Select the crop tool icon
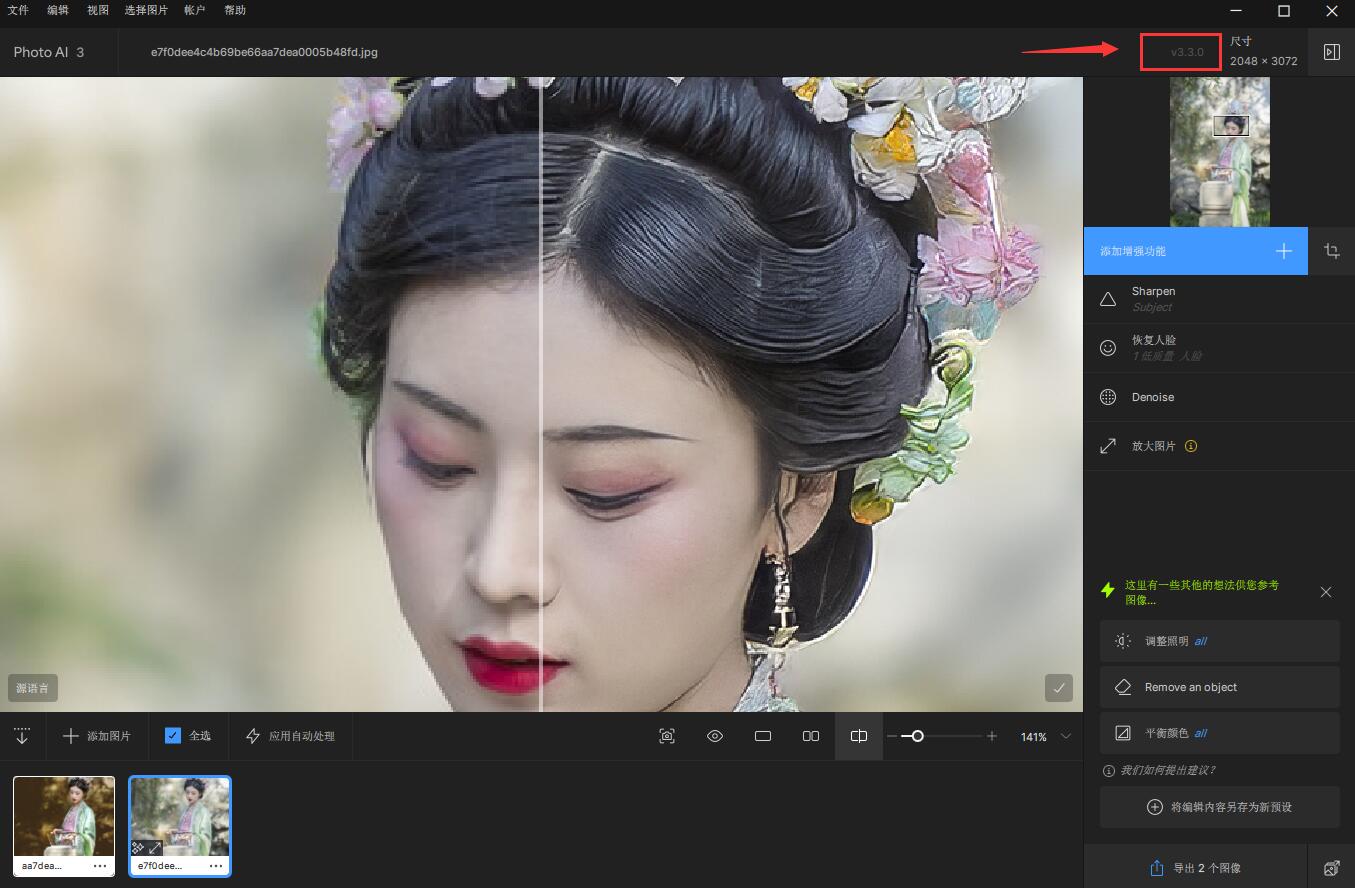Image resolution: width=1355 pixels, height=888 pixels. [x=1332, y=251]
